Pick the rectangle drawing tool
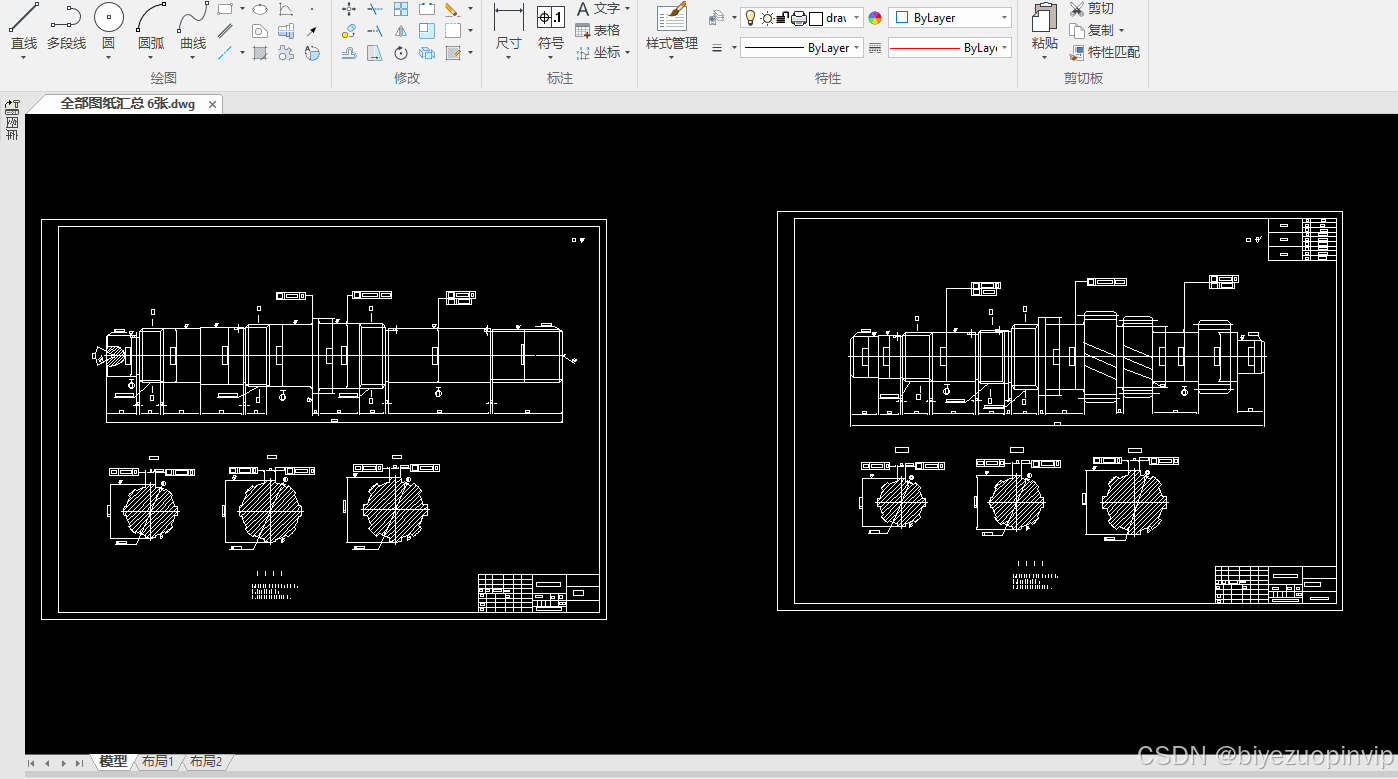1398x779 pixels. coord(225,9)
